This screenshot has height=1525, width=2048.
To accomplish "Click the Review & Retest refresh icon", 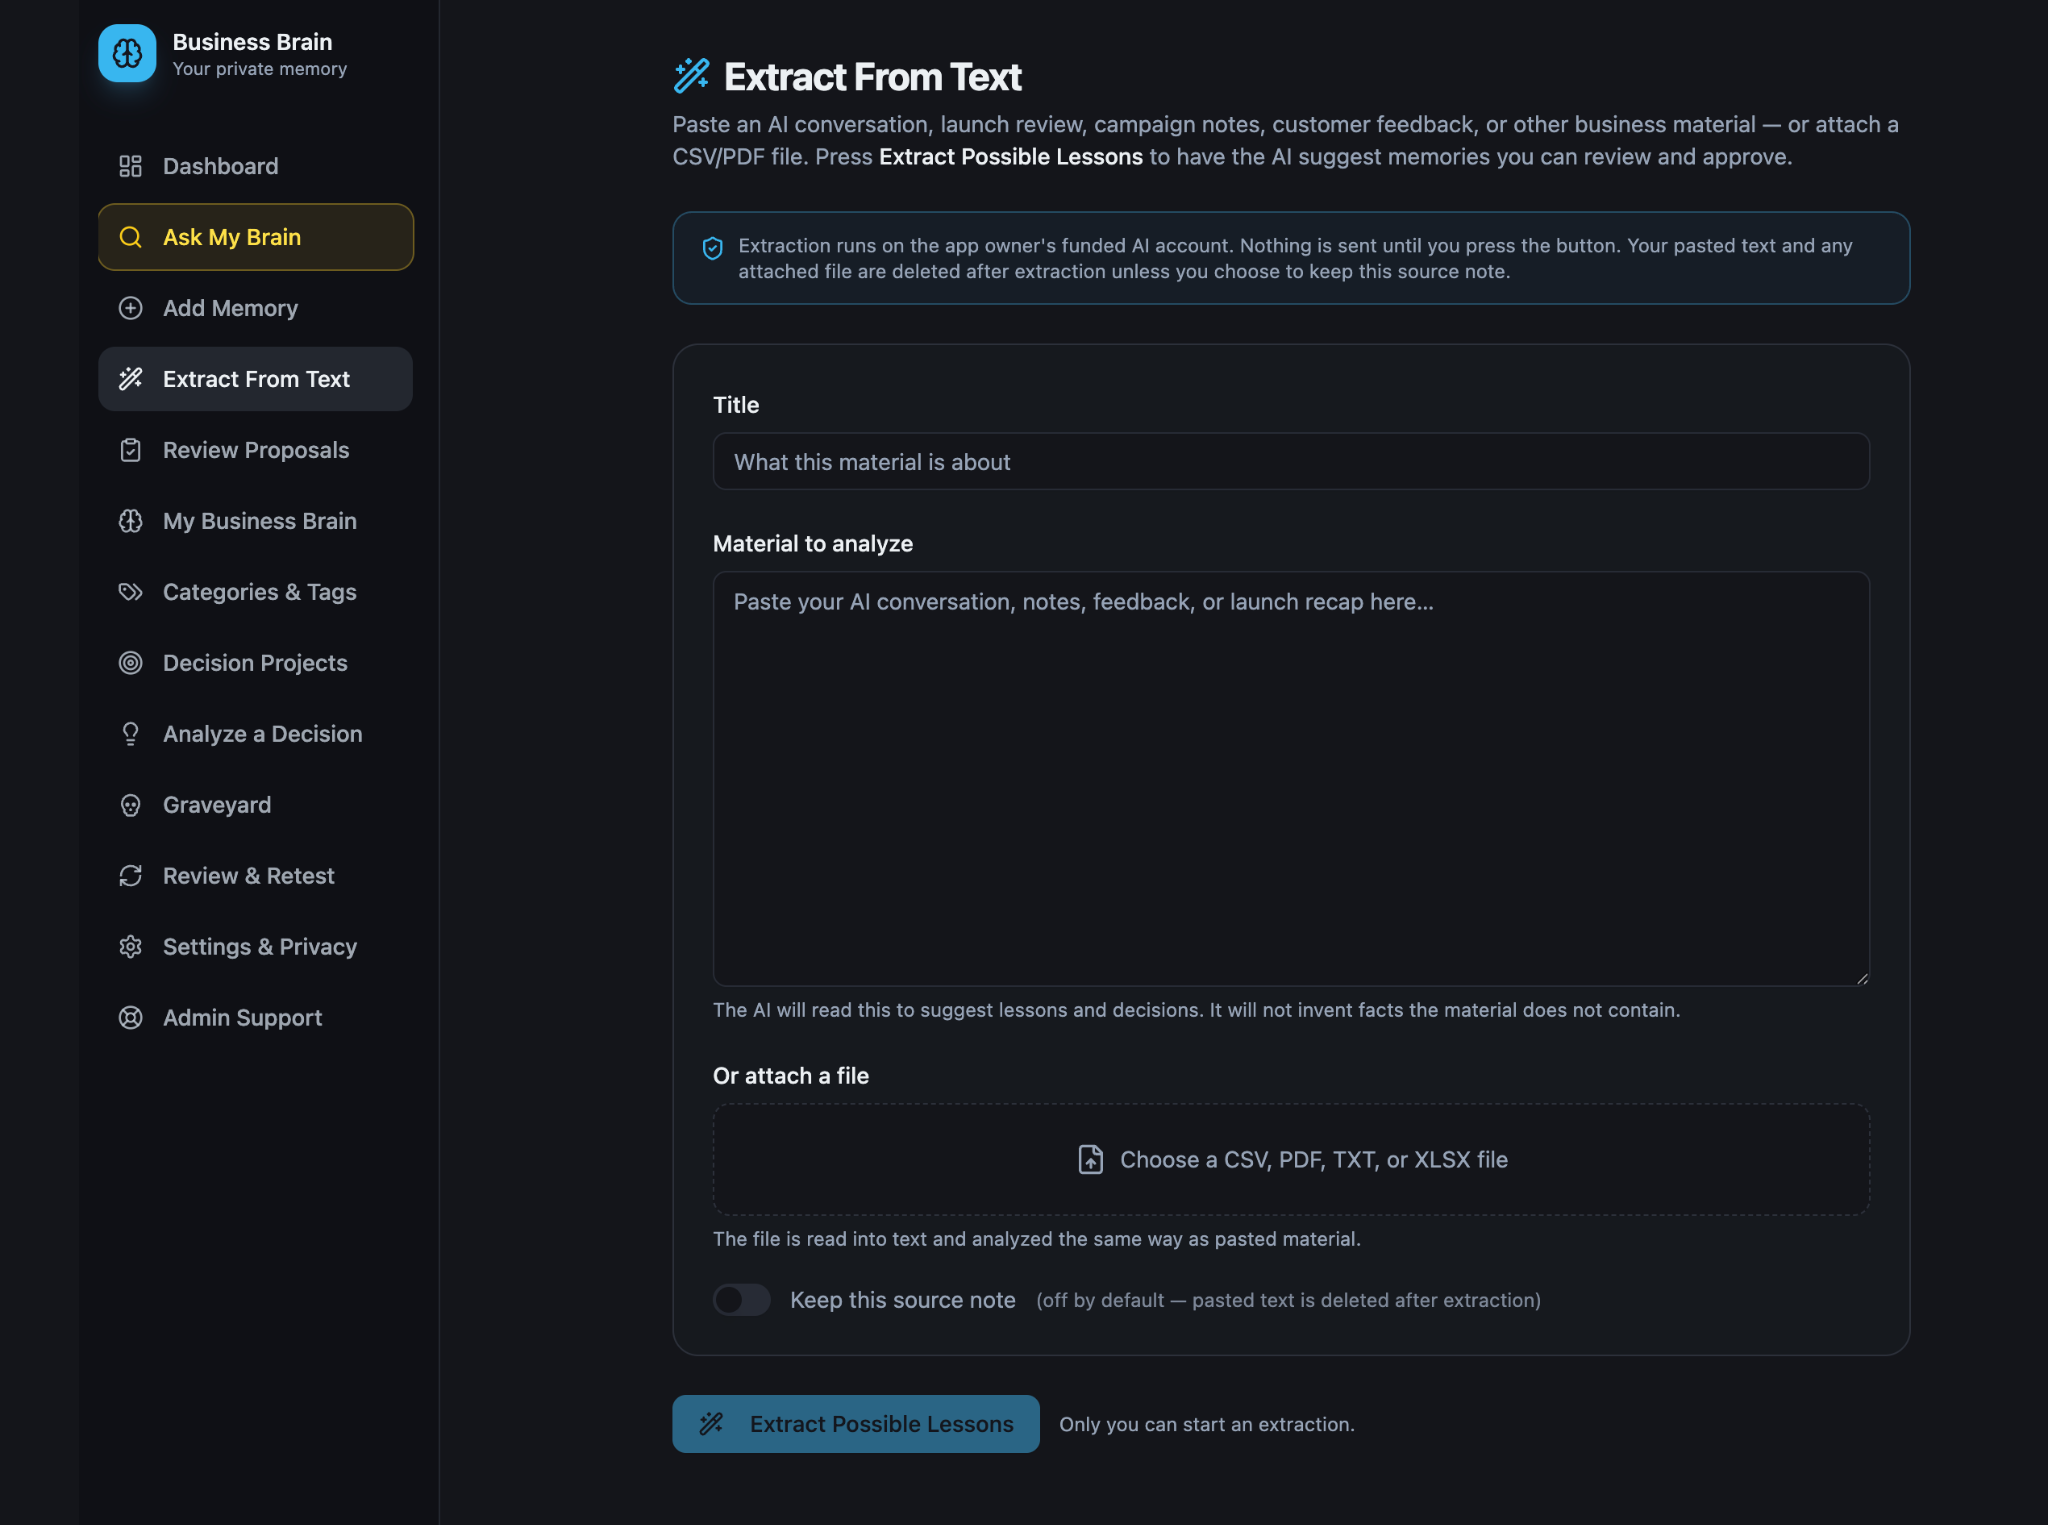I will pyautogui.click(x=130, y=876).
